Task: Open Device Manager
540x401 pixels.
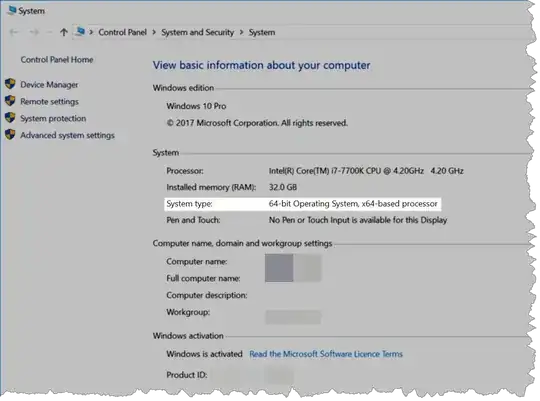Action: [x=49, y=85]
